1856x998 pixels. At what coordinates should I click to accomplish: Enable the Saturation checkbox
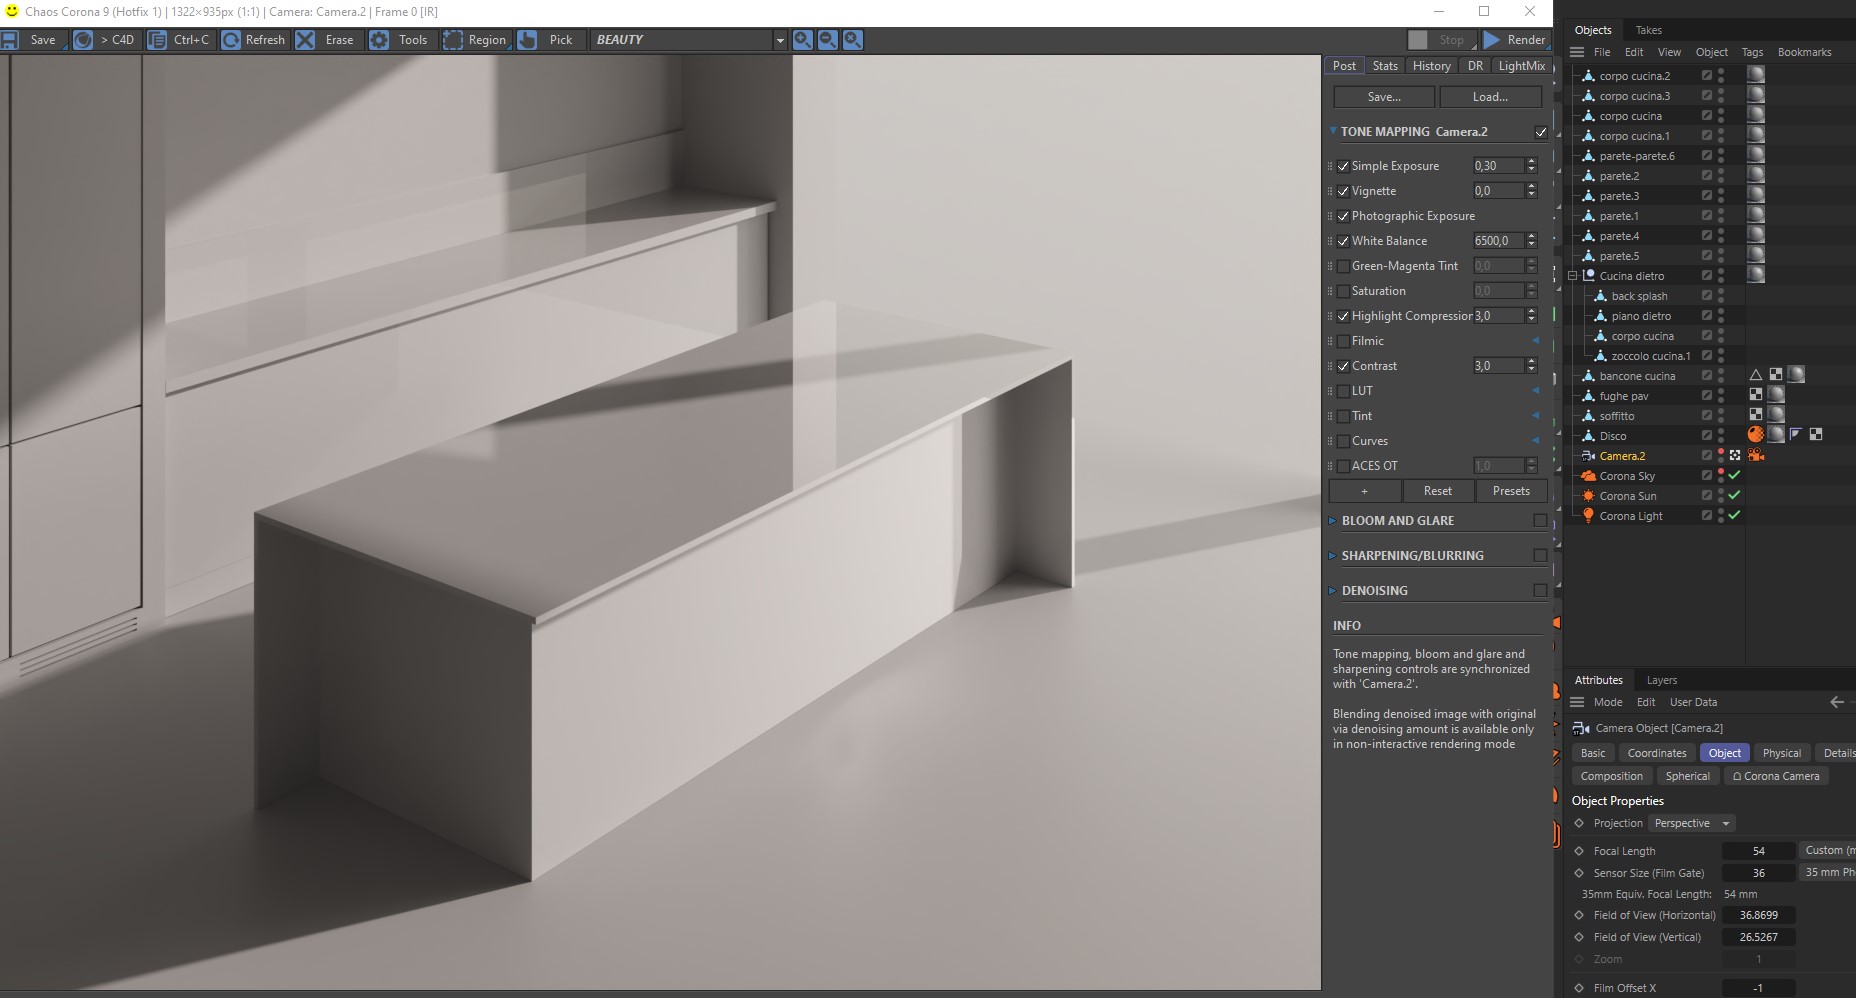coord(1343,291)
